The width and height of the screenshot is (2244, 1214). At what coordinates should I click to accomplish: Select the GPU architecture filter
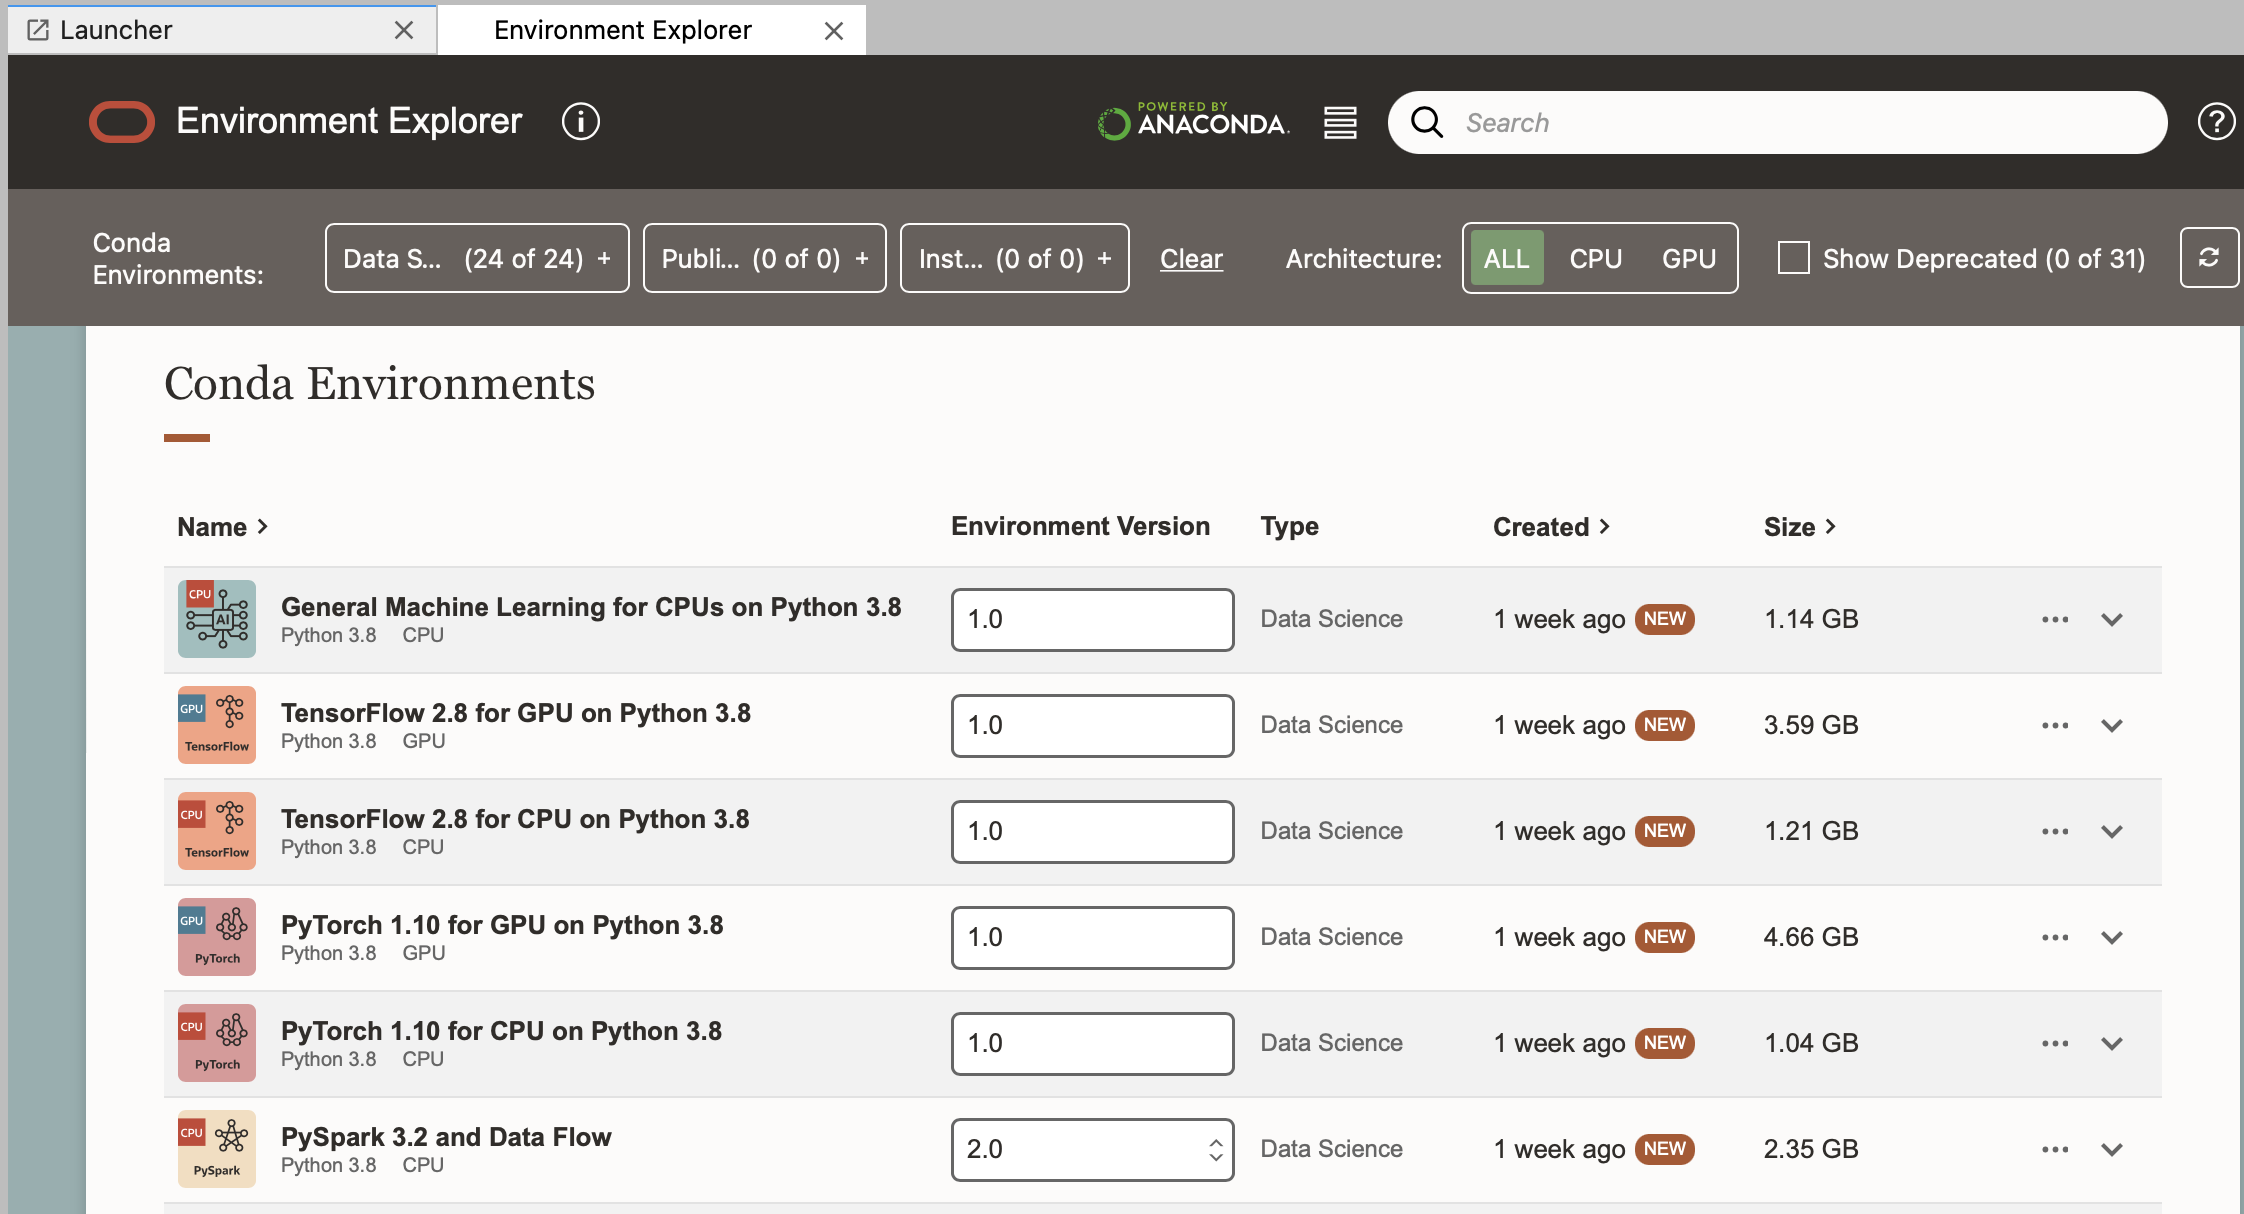pos(1688,258)
